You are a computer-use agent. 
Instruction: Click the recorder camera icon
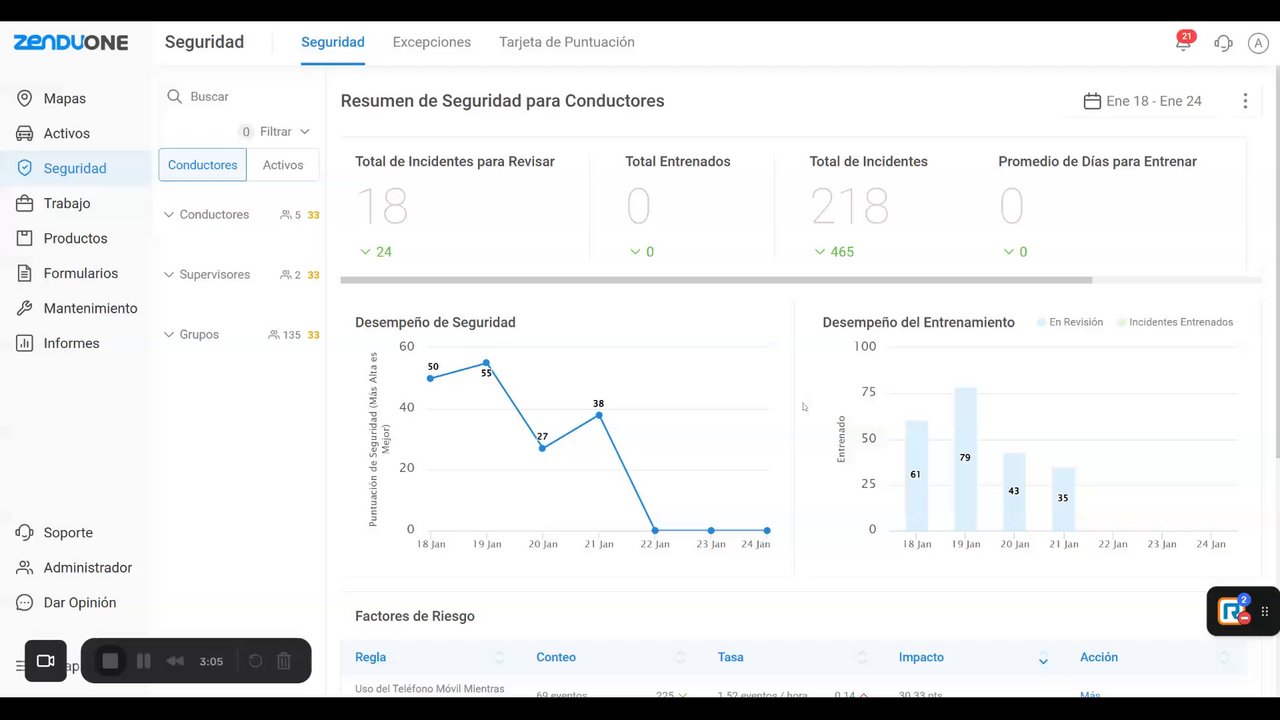click(45, 661)
